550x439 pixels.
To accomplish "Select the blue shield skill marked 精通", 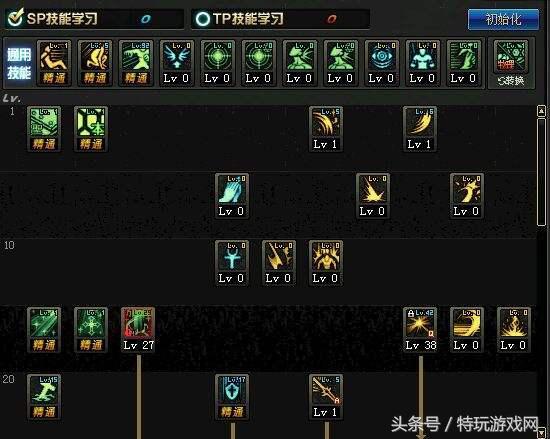I will pyautogui.click(x=232, y=397).
